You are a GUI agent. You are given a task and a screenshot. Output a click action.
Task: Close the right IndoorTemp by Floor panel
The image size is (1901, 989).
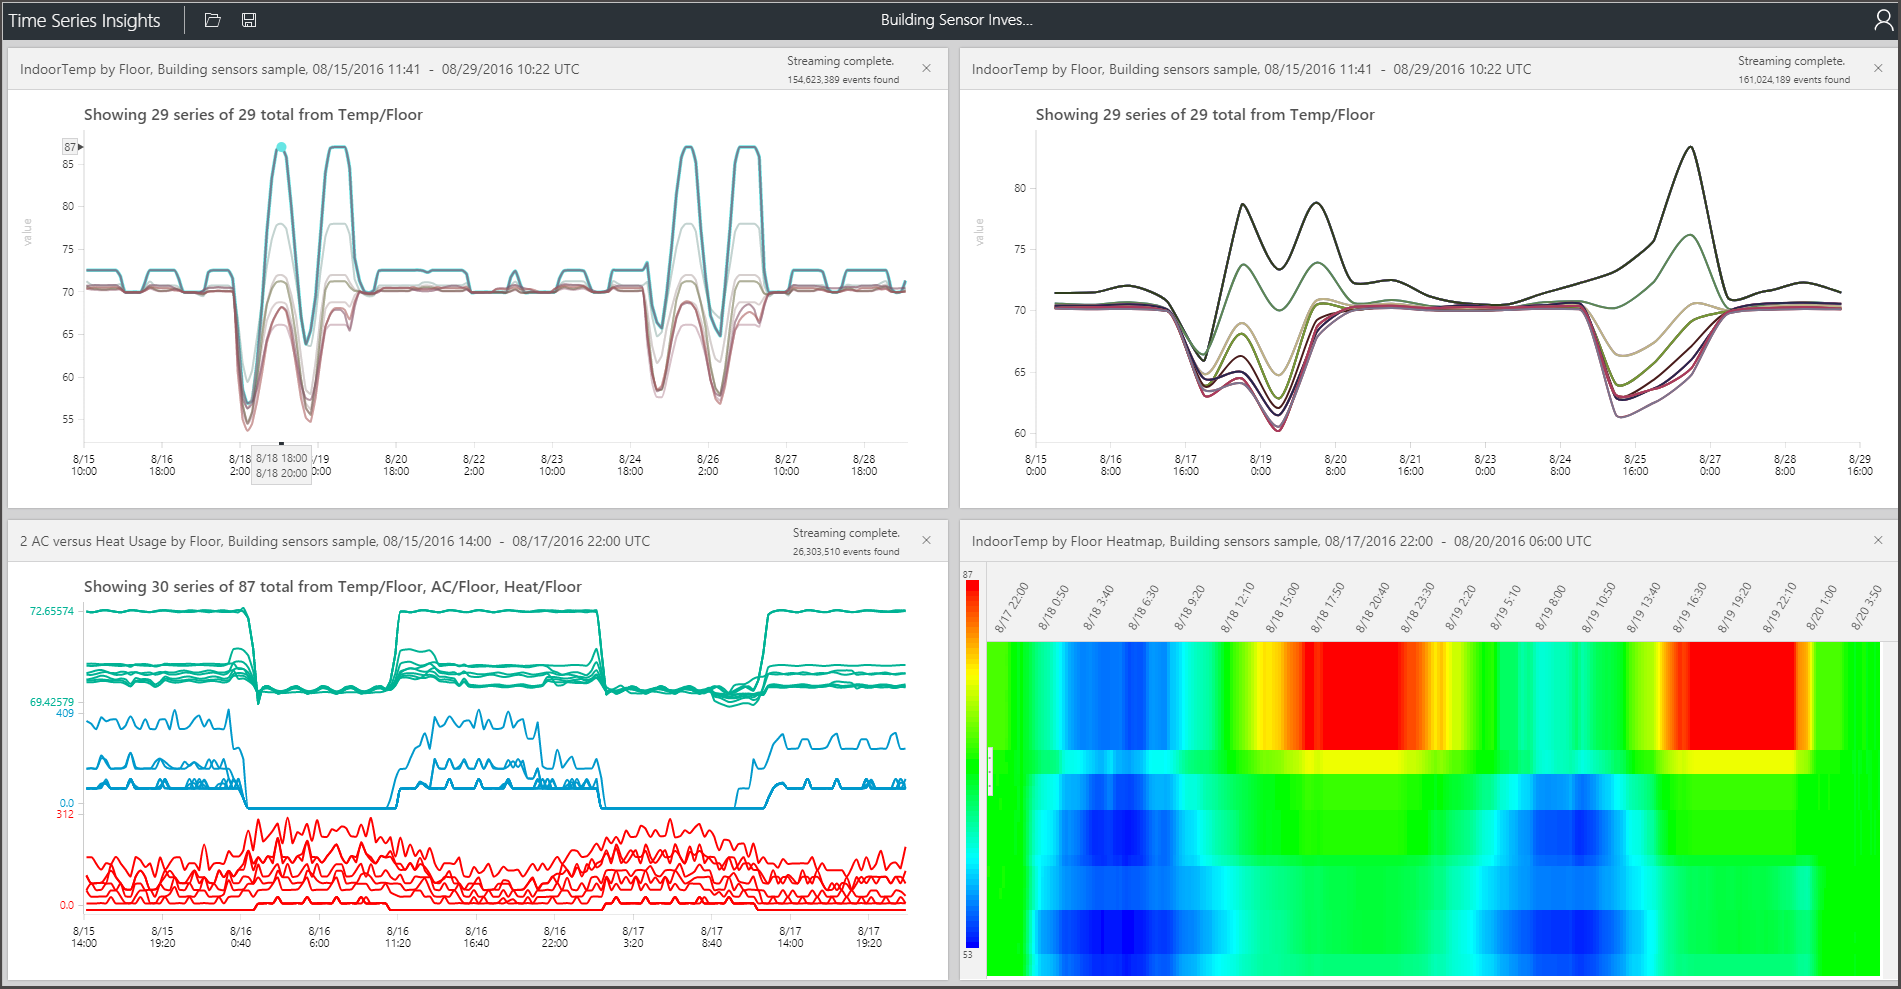click(1878, 68)
